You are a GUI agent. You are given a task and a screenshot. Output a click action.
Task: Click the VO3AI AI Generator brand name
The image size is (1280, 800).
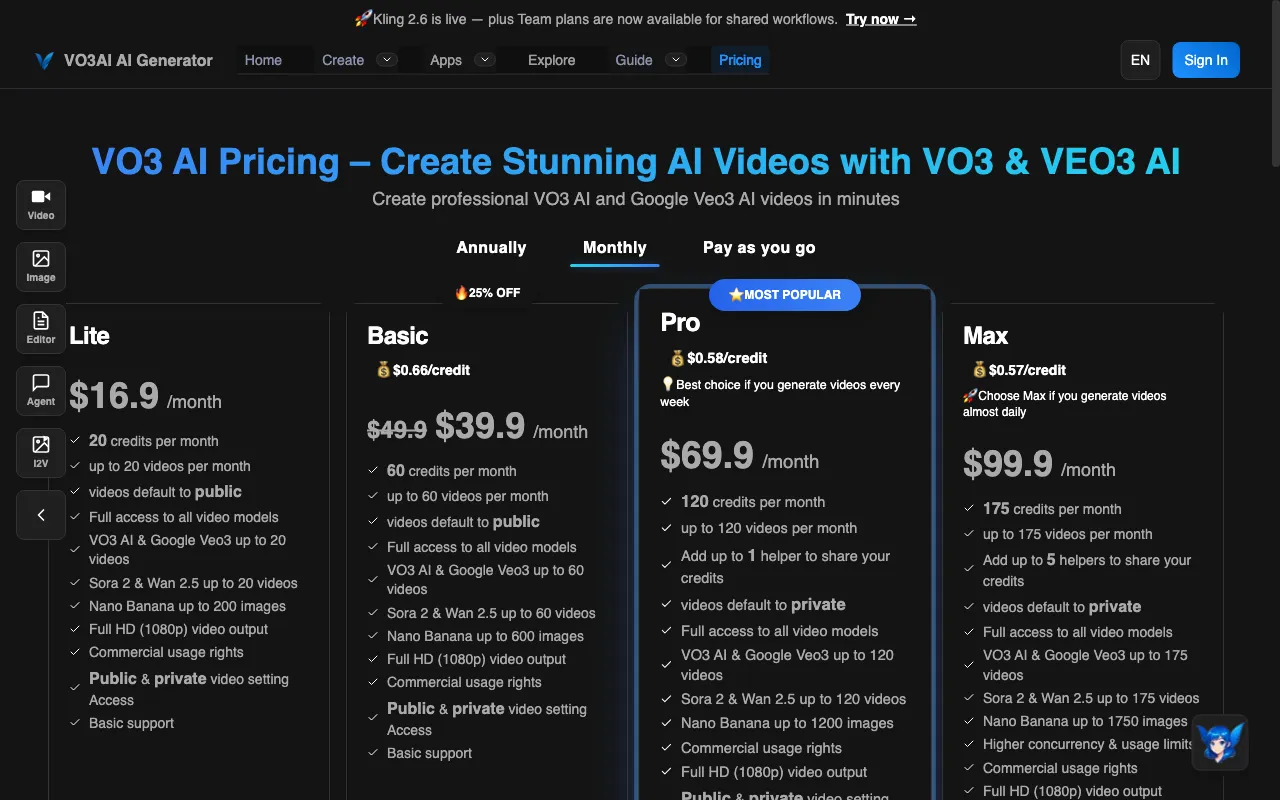(x=138, y=60)
